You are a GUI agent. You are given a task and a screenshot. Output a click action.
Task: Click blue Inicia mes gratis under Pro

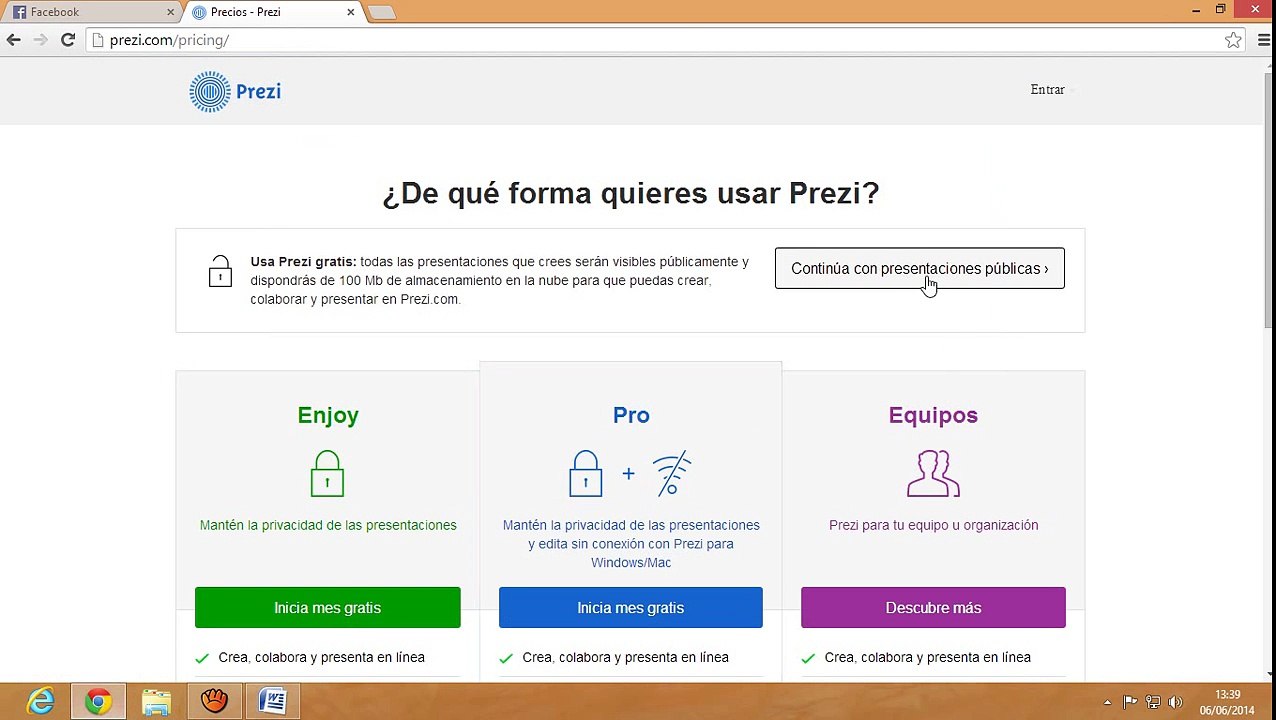point(630,608)
